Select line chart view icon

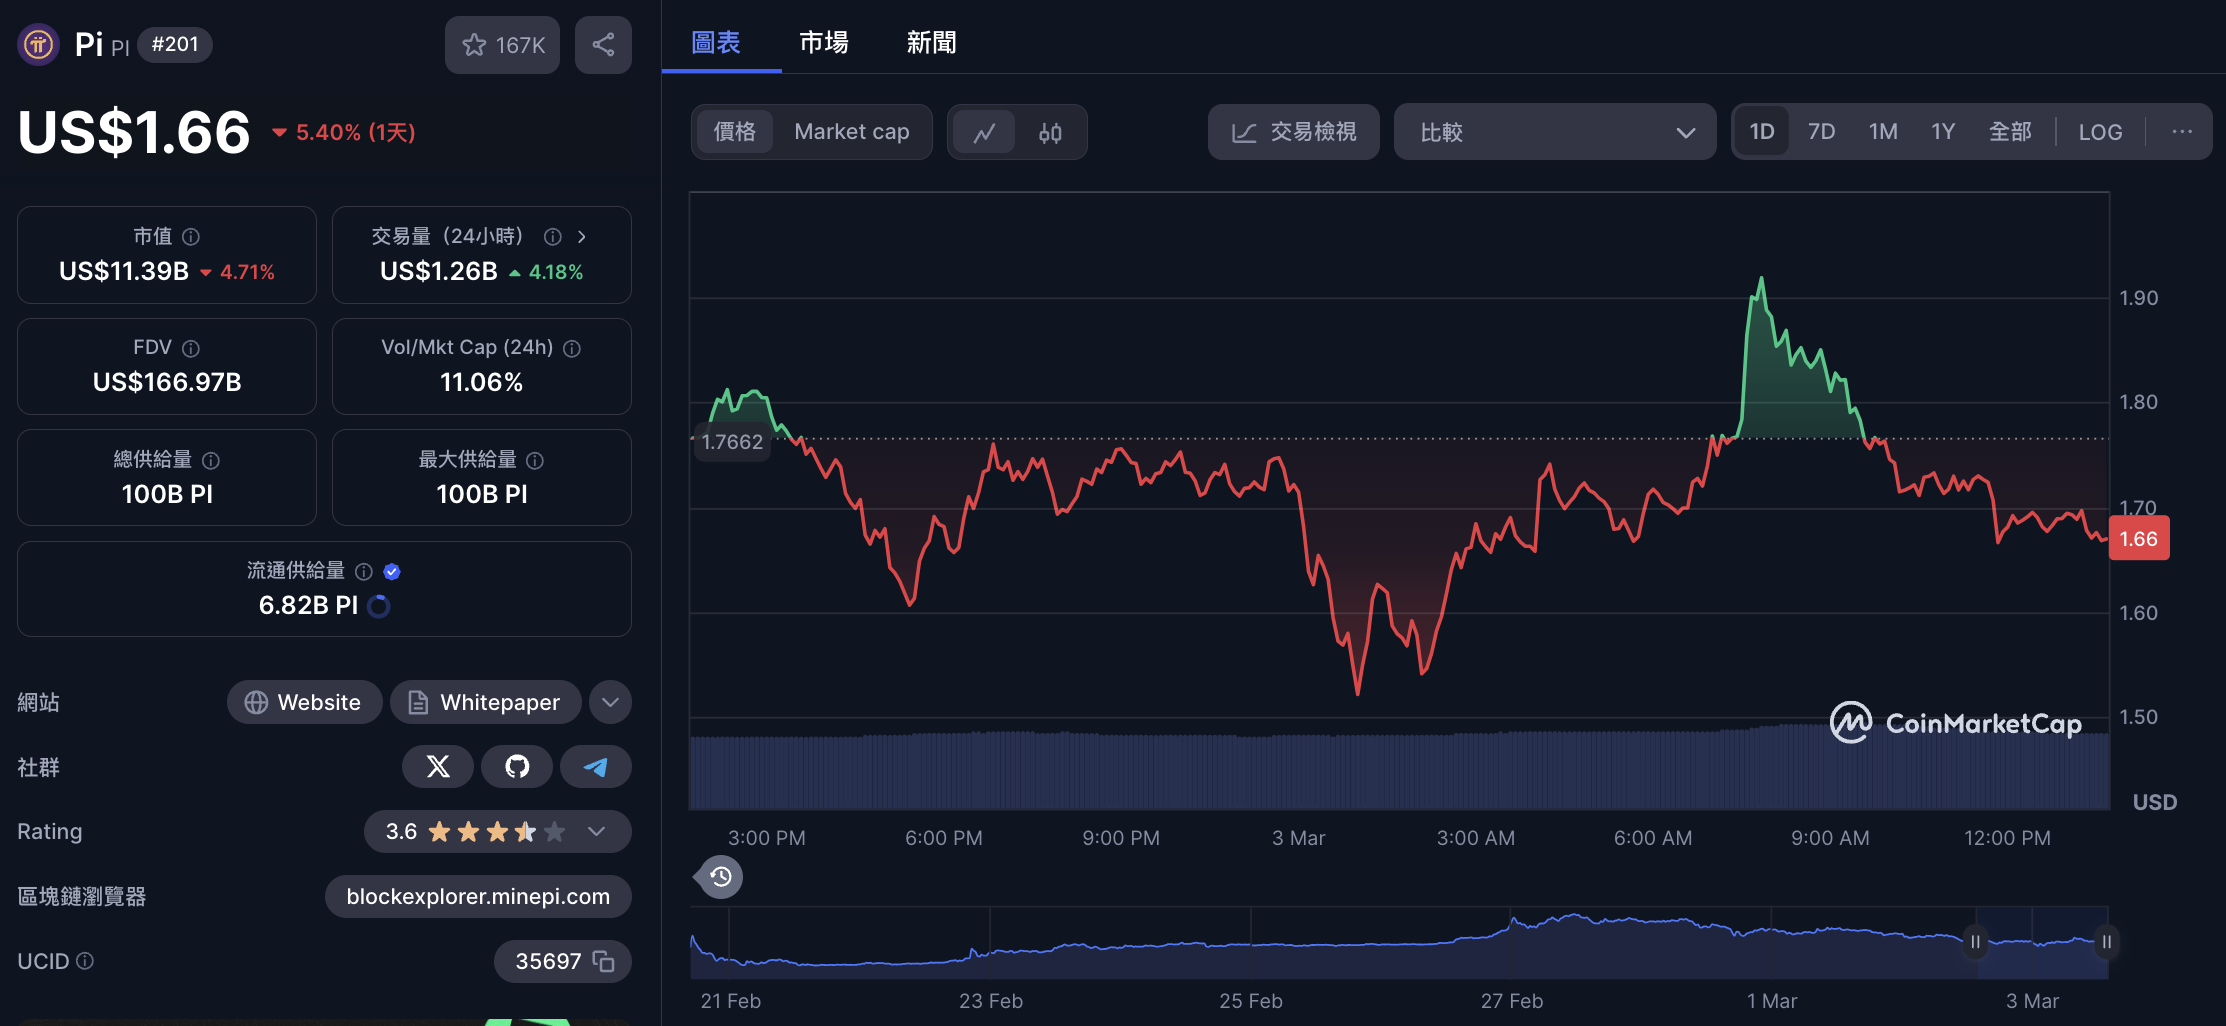[x=984, y=132]
